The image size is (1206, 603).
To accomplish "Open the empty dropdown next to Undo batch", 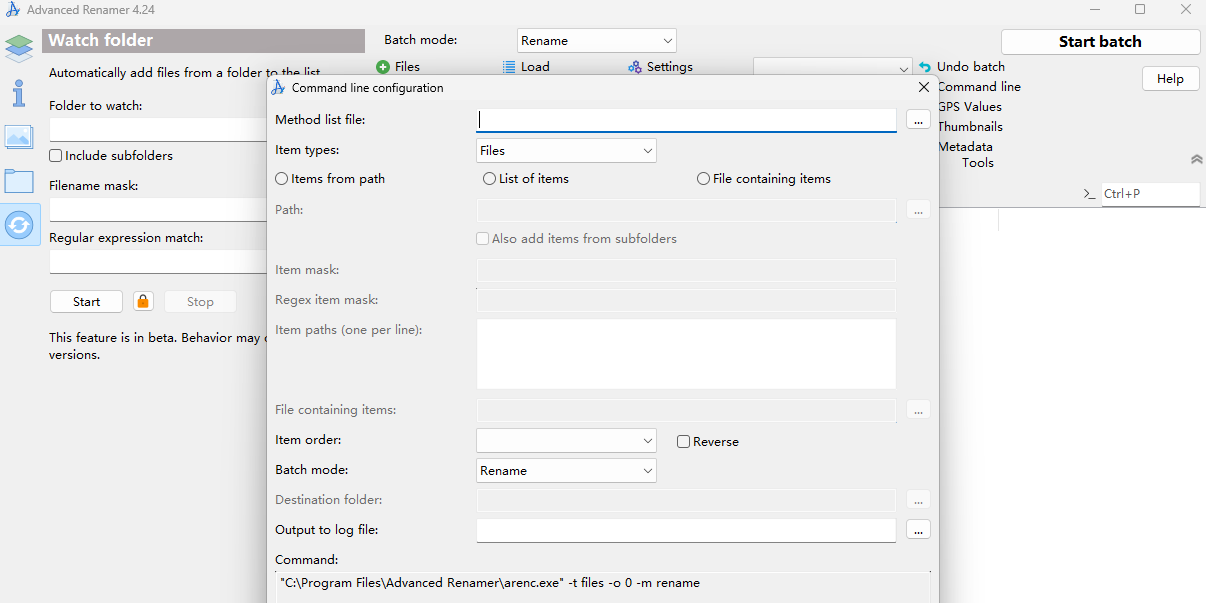I will pos(833,68).
